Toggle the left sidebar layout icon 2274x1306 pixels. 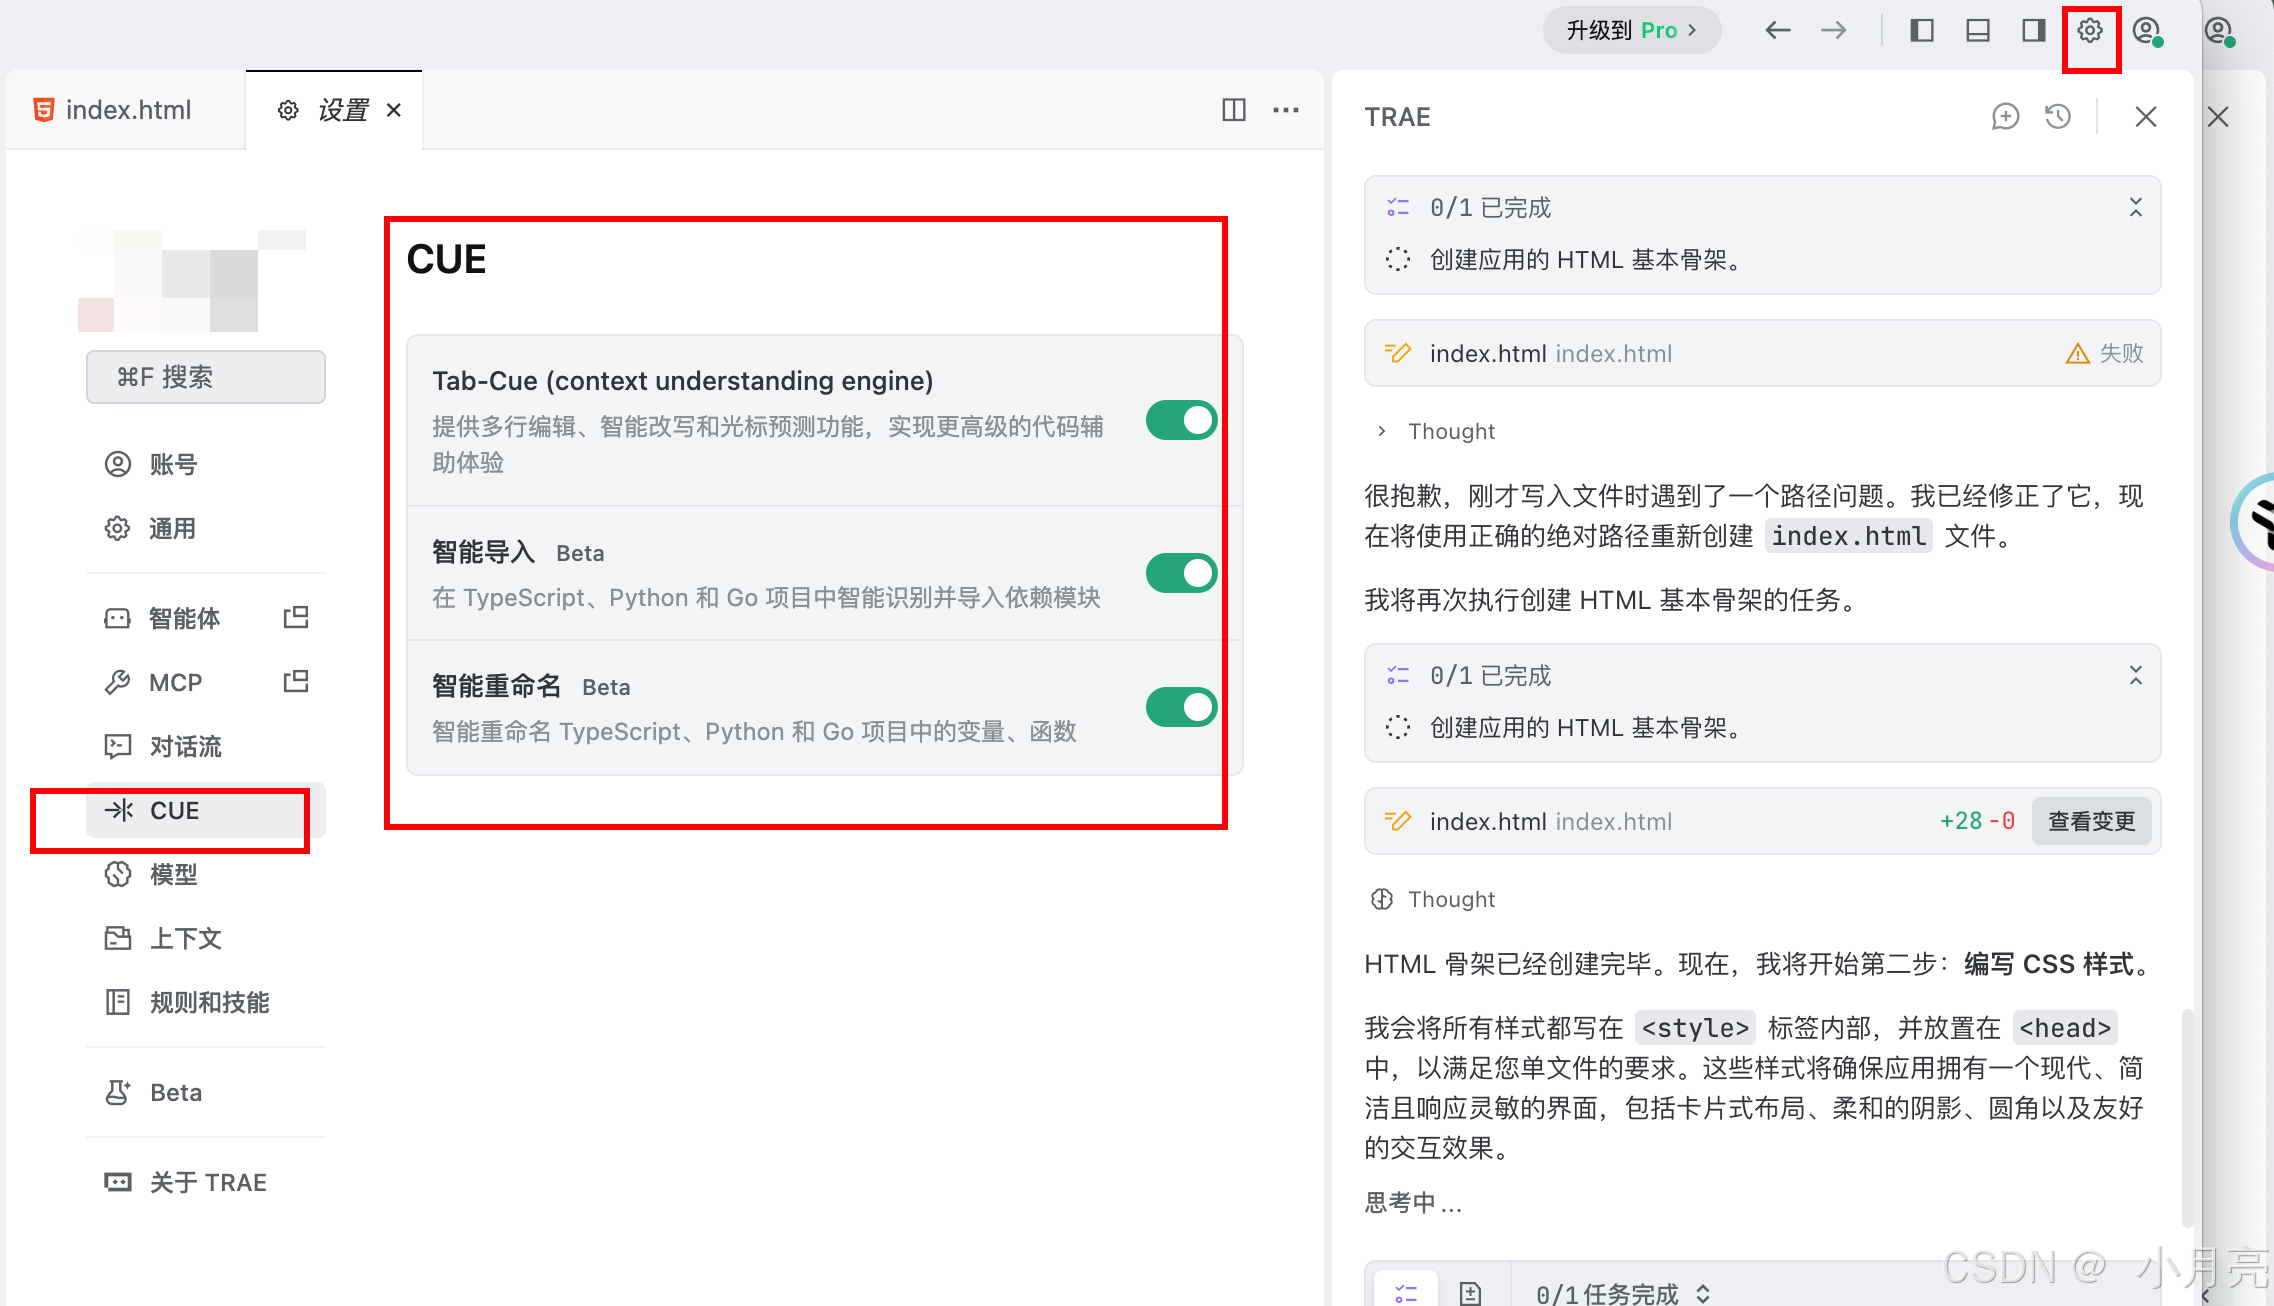(x=1921, y=31)
